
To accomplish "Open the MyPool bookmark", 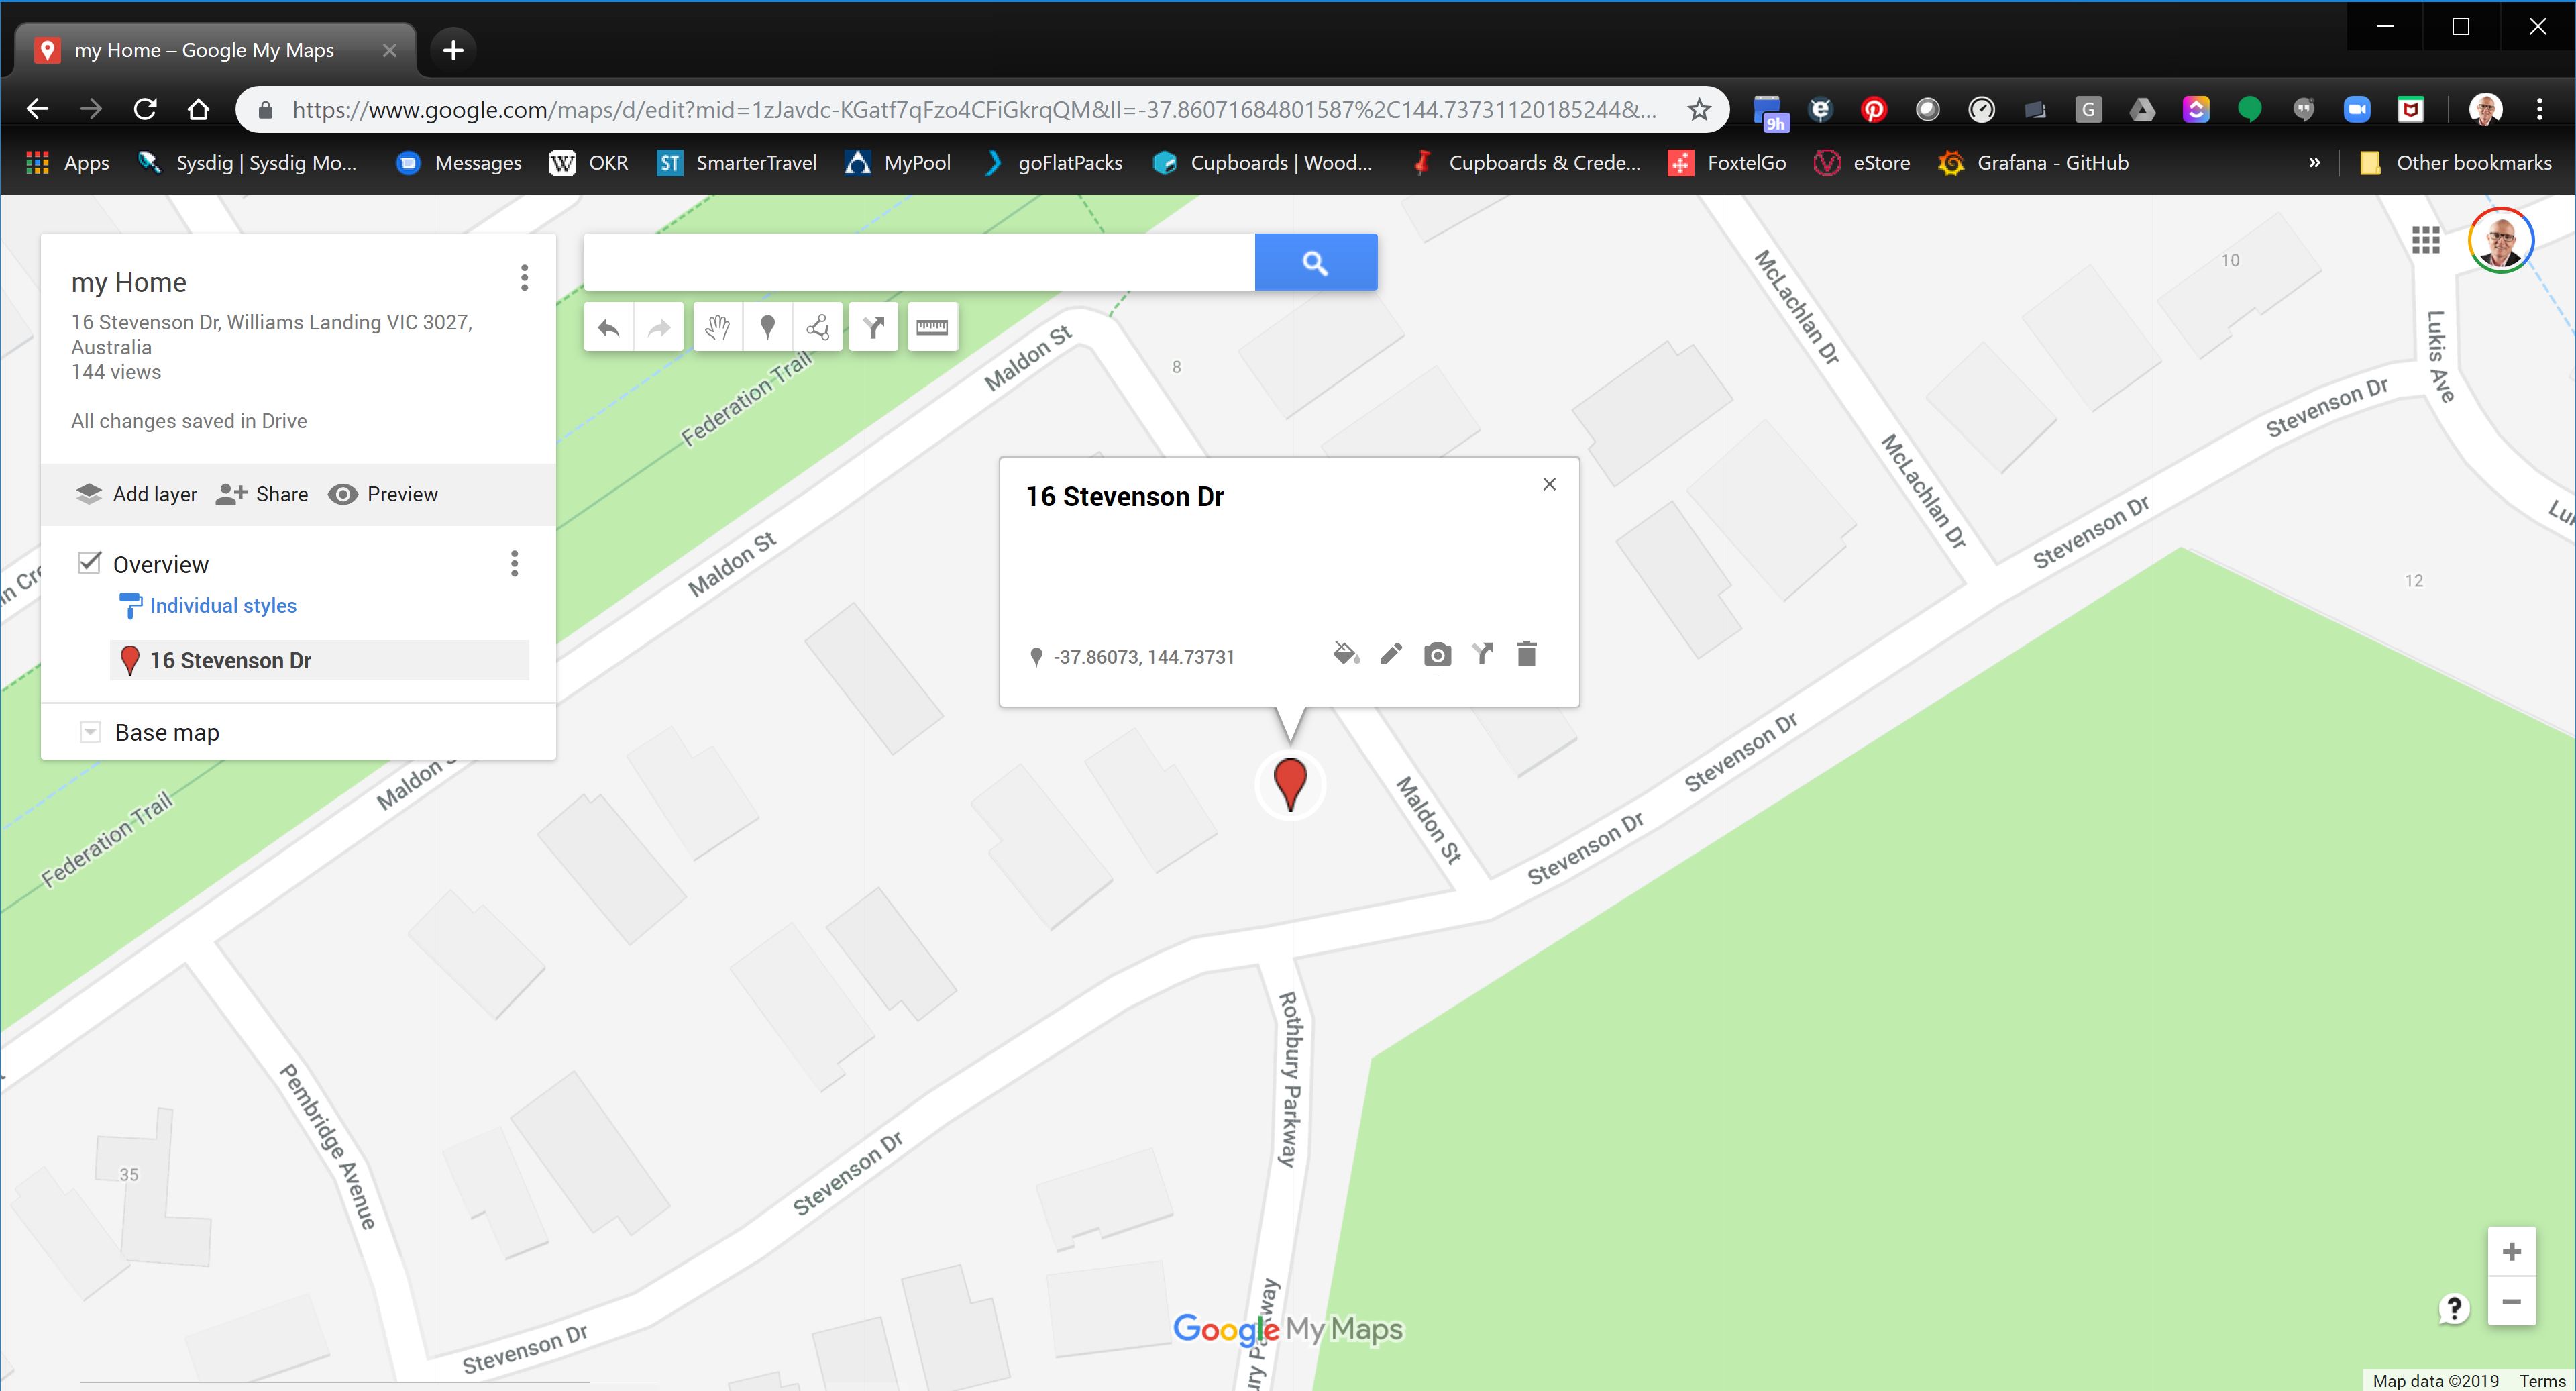I will coord(898,163).
